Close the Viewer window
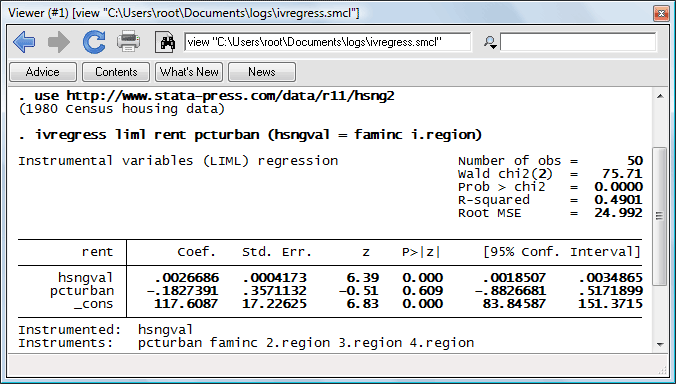Image resolution: width=676 pixels, height=384 pixels. (660, 13)
